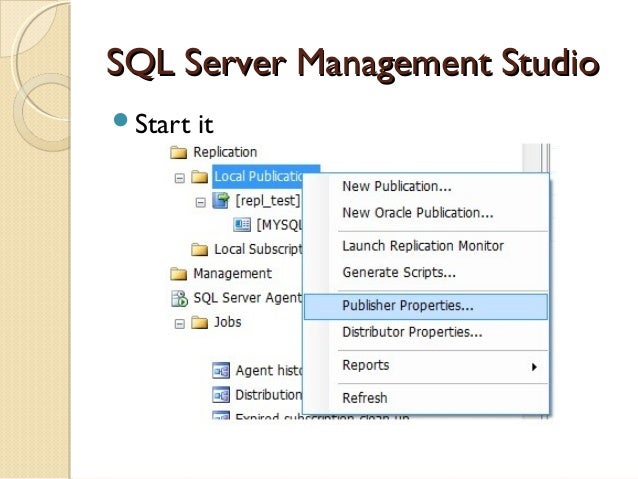This screenshot has width=638, height=479.
Task: Click the Distribution job icon
Action: [221, 395]
